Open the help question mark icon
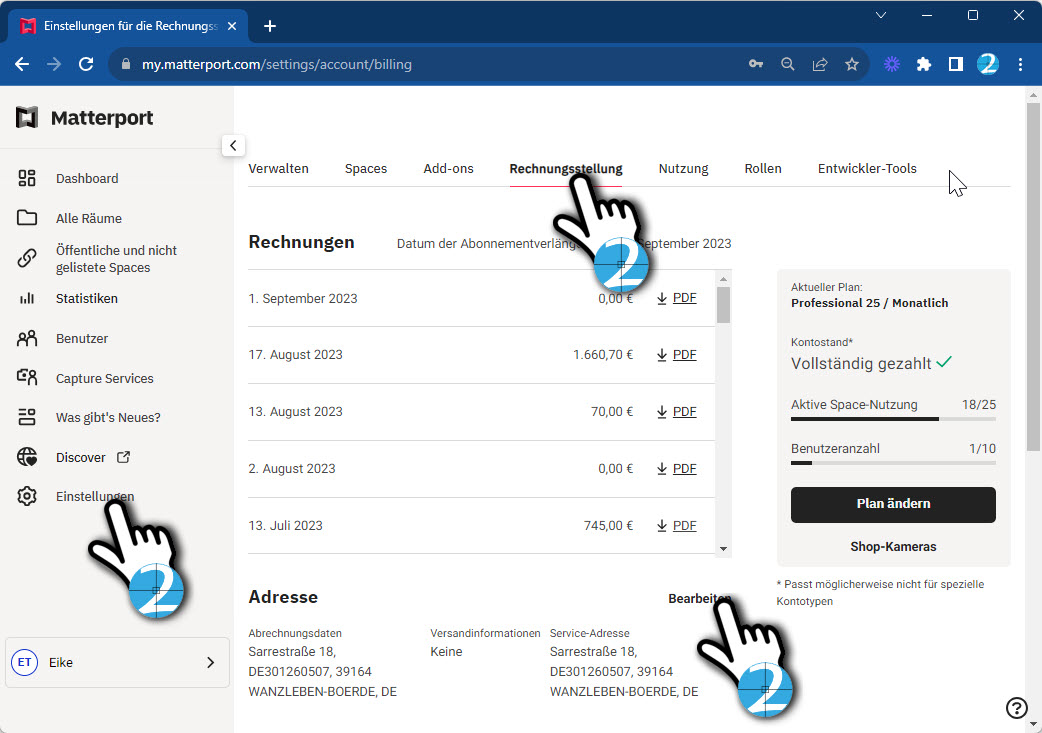This screenshot has width=1042, height=733. click(x=1017, y=708)
